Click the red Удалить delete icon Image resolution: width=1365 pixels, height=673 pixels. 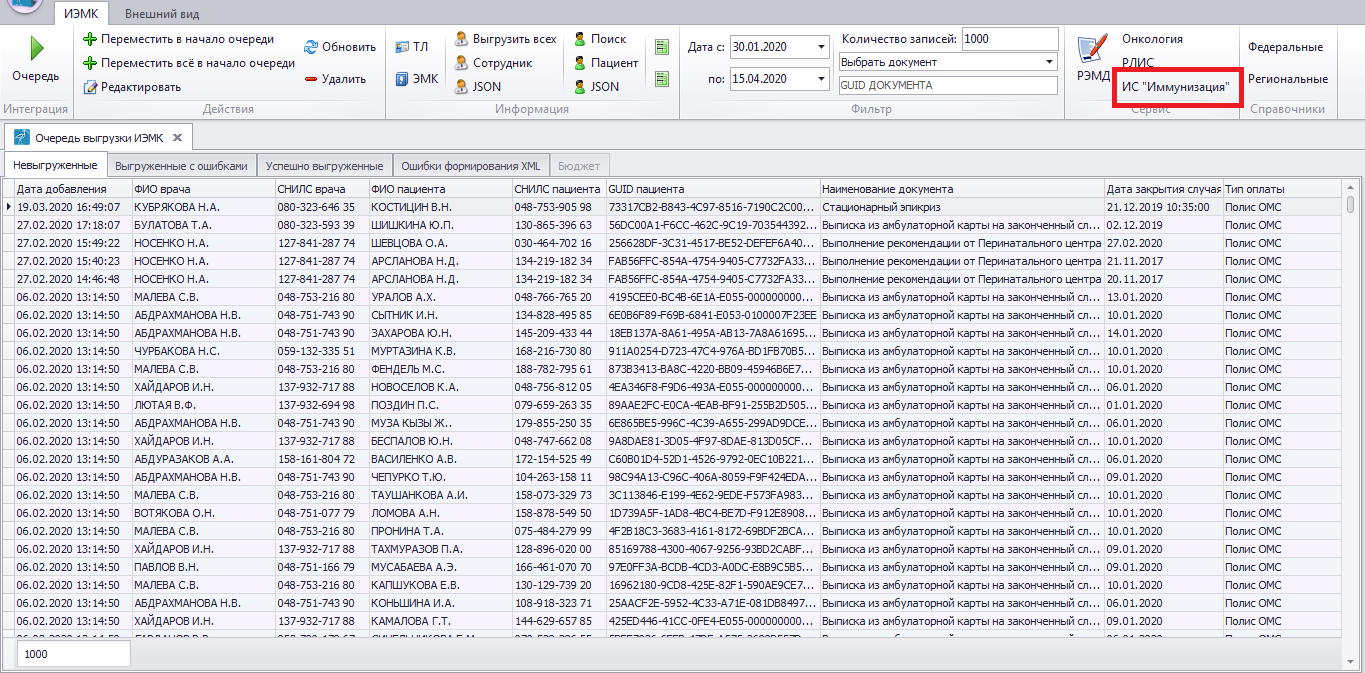(x=311, y=79)
